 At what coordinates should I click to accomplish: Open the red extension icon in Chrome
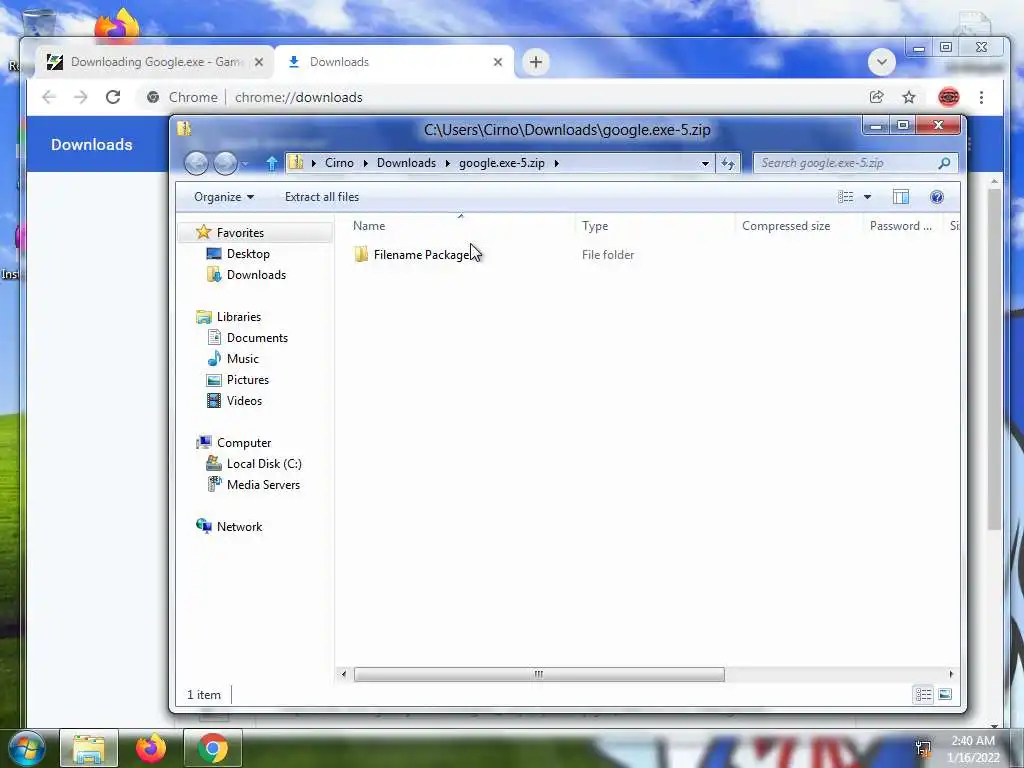point(948,97)
